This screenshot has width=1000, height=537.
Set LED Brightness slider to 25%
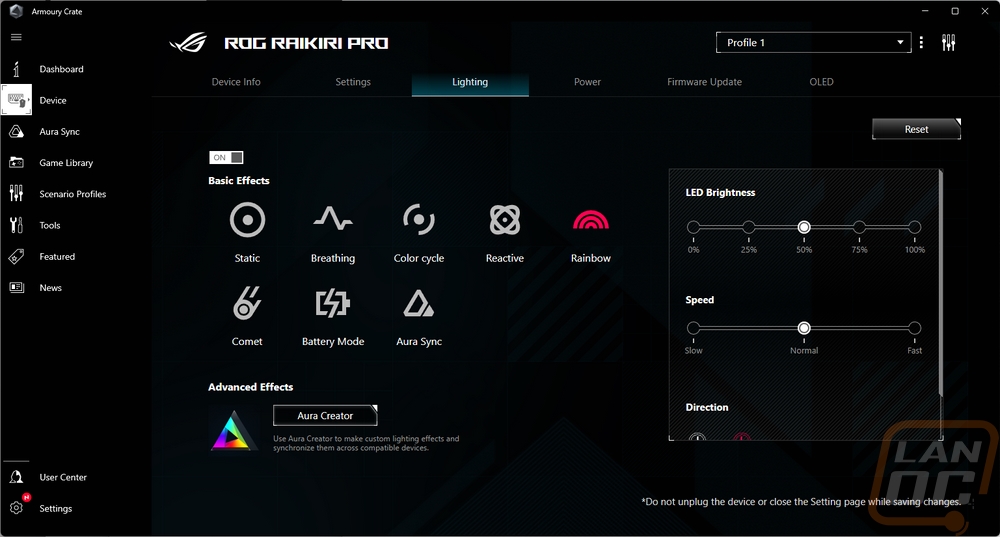[749, 228]
